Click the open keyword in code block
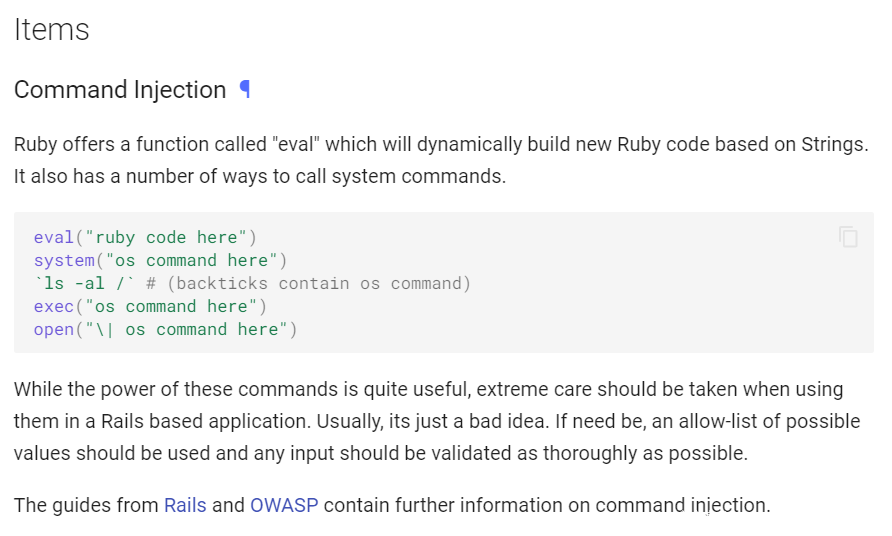 [53, 329]
